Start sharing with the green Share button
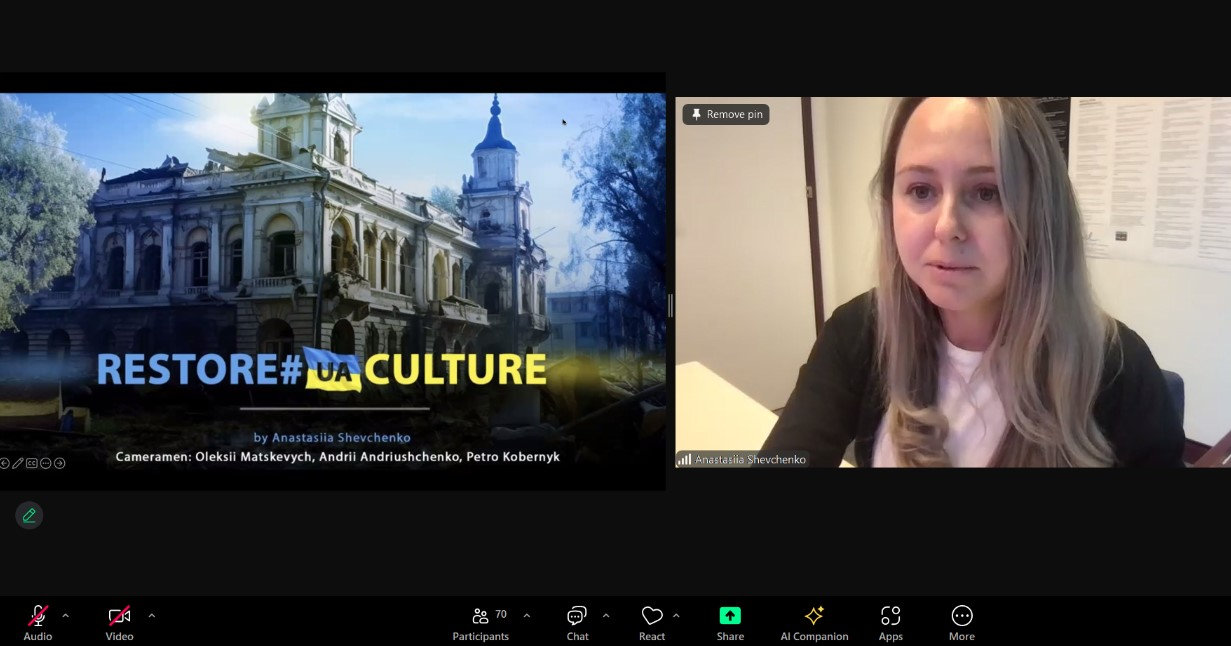This screenshot has height=646, width=1231. (730, 623)
